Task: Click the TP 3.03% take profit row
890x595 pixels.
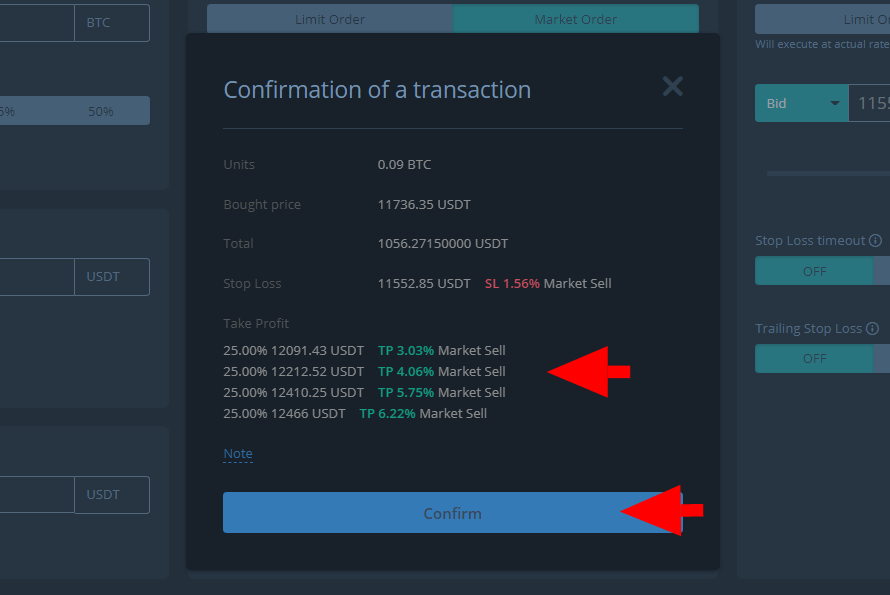Action: click(364, 350)
